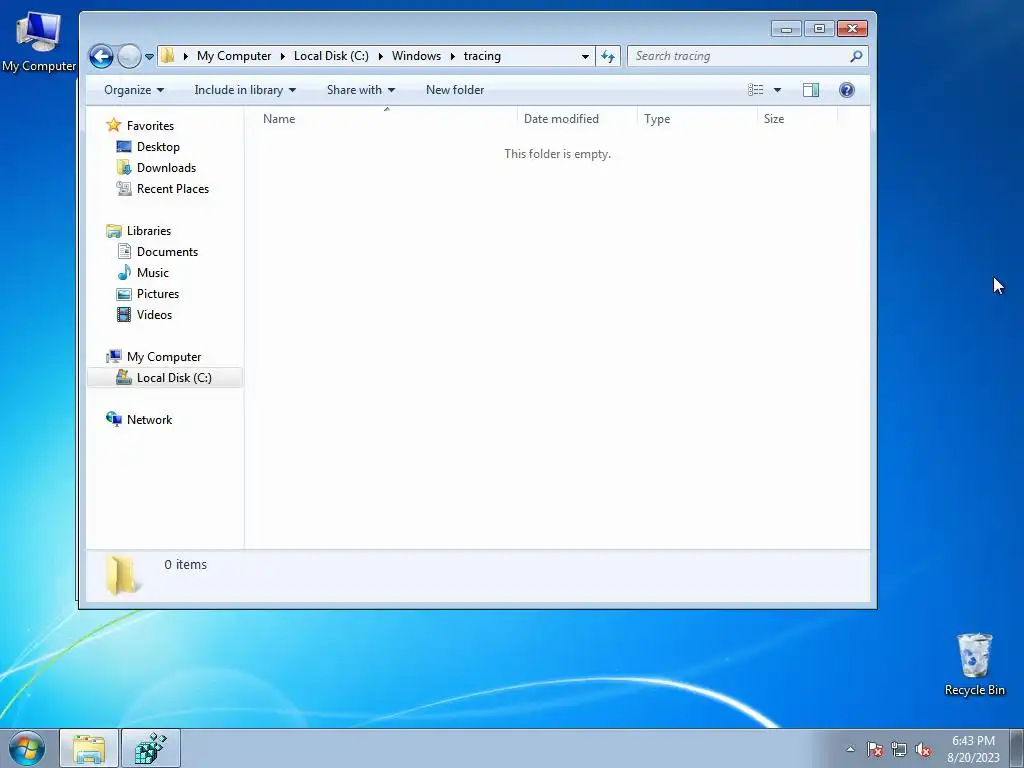Select Libraries in navigation pane

point(149,231)
